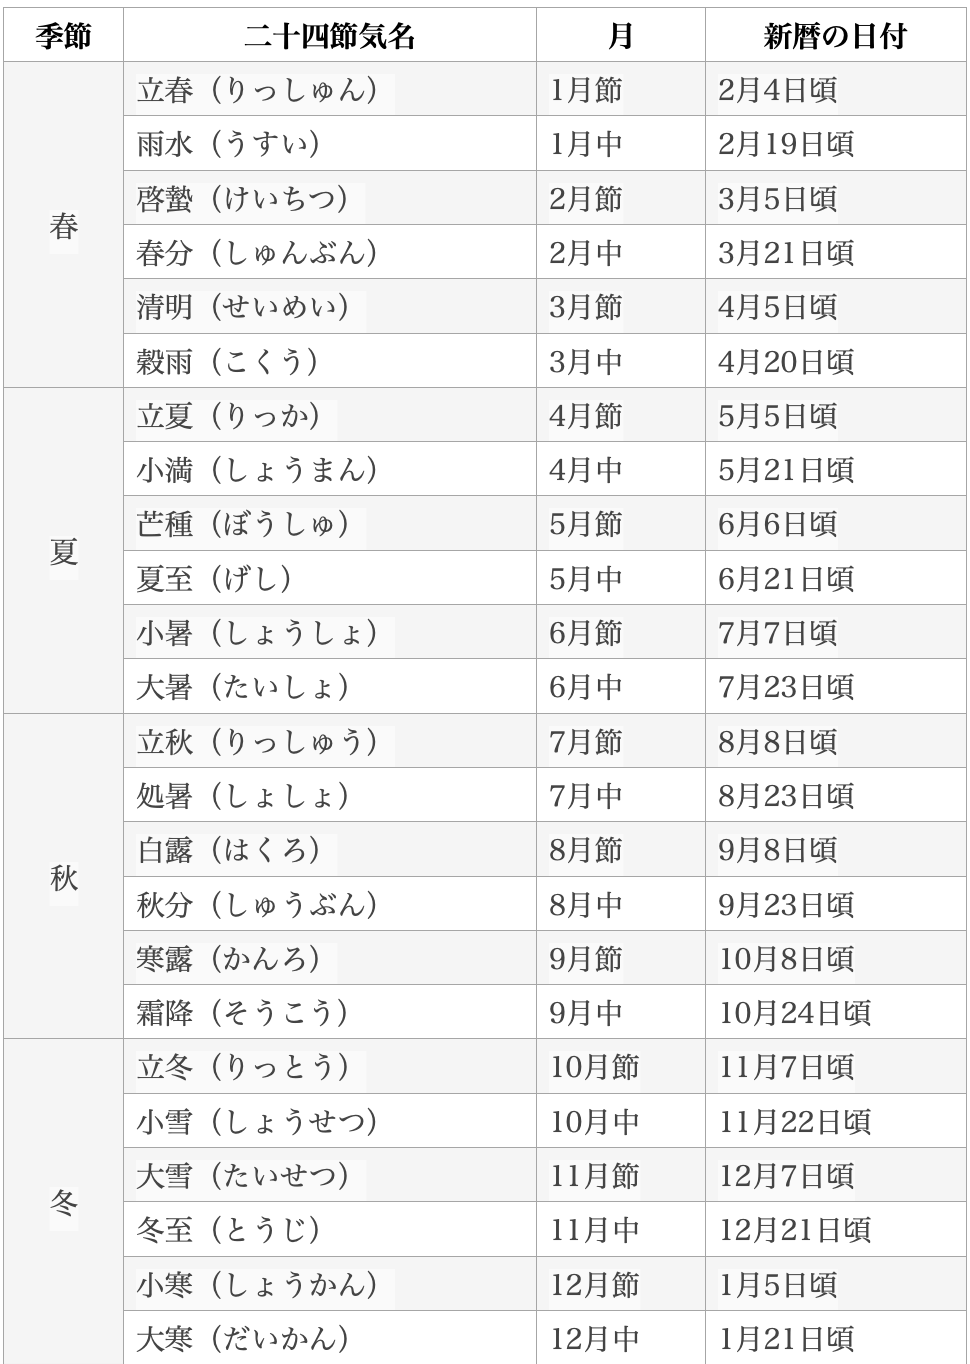Click the 夏至(げし) entry
This screenshot has width=970, height=1364.
click(x=330, y=578)
